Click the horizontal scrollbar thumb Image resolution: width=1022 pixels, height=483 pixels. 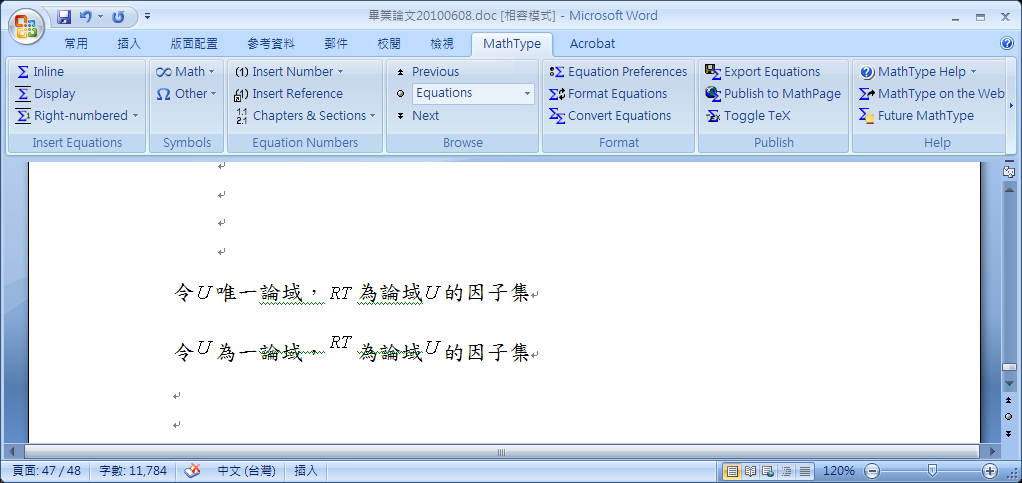tap(501, 452)
